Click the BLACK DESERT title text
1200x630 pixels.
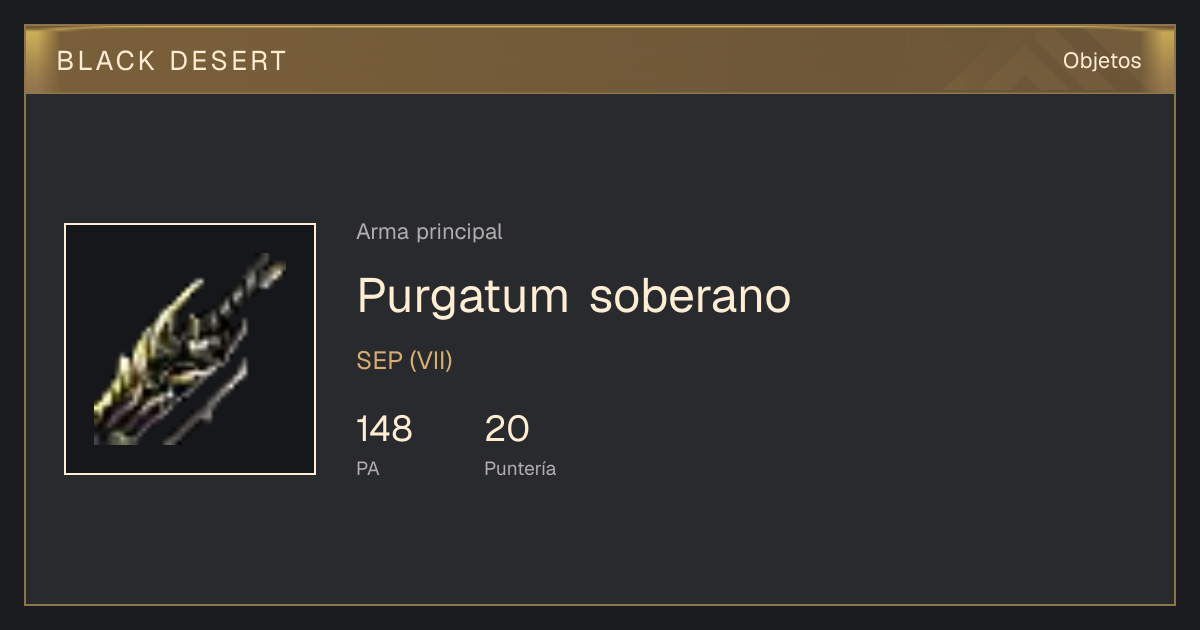(x=172, y=61)
